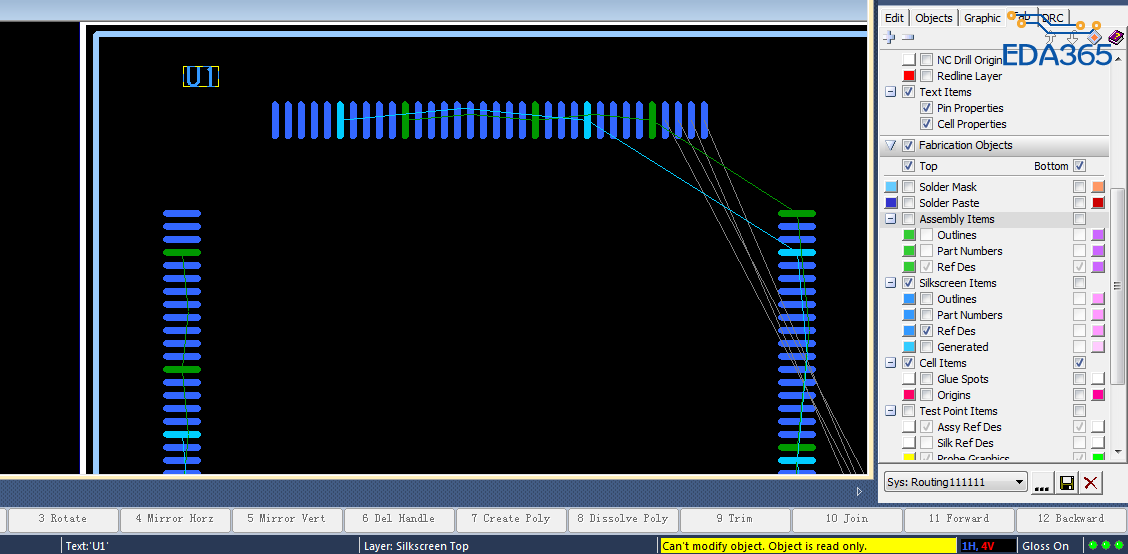
Task: Toggle the Text Items checkbox
Action: (909, 92)
